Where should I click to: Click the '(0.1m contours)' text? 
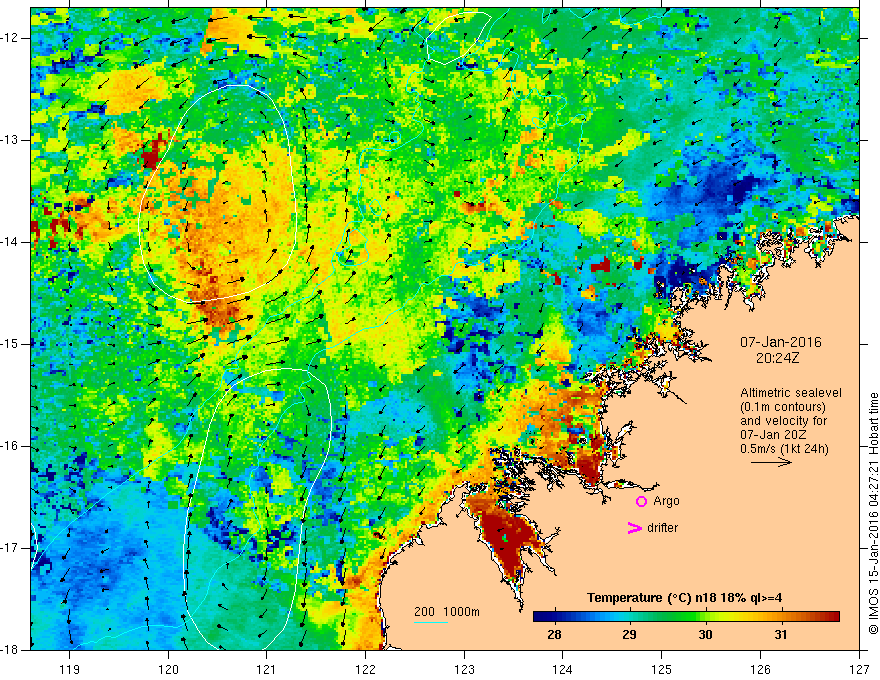tap(783, 407)
